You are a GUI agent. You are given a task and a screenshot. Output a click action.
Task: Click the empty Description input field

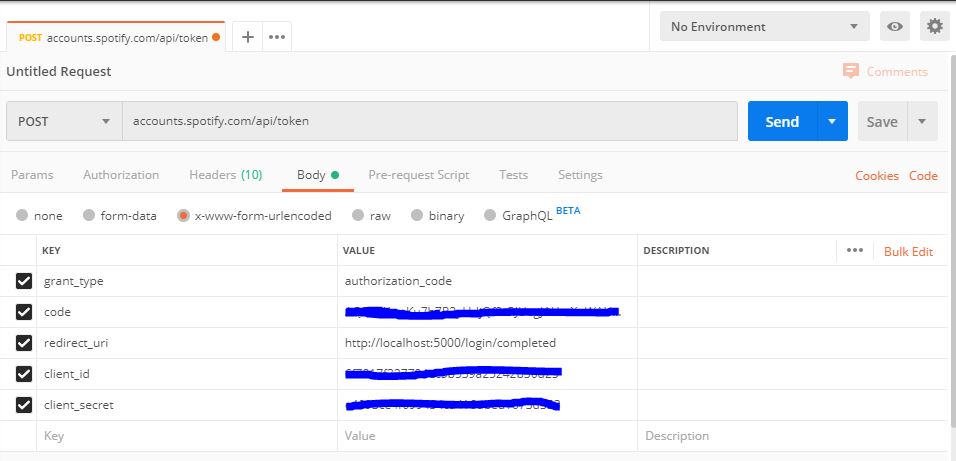(793, 436)
